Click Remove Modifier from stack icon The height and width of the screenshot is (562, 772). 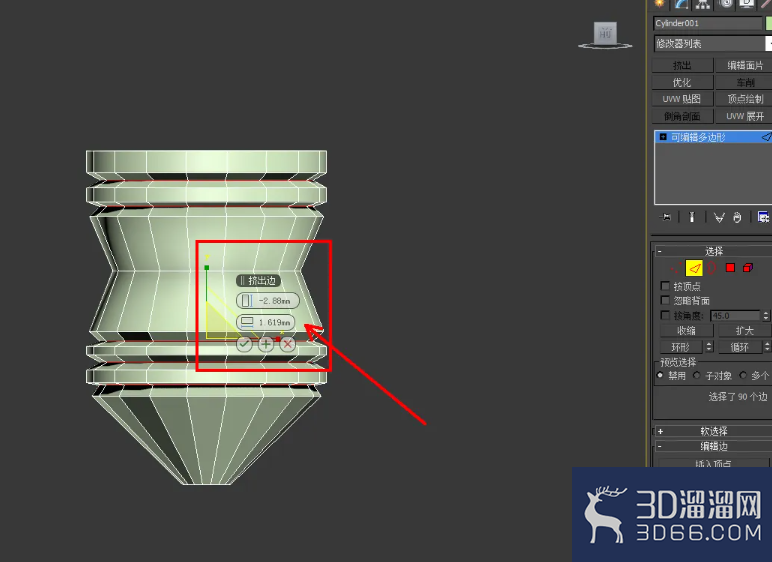737,217
